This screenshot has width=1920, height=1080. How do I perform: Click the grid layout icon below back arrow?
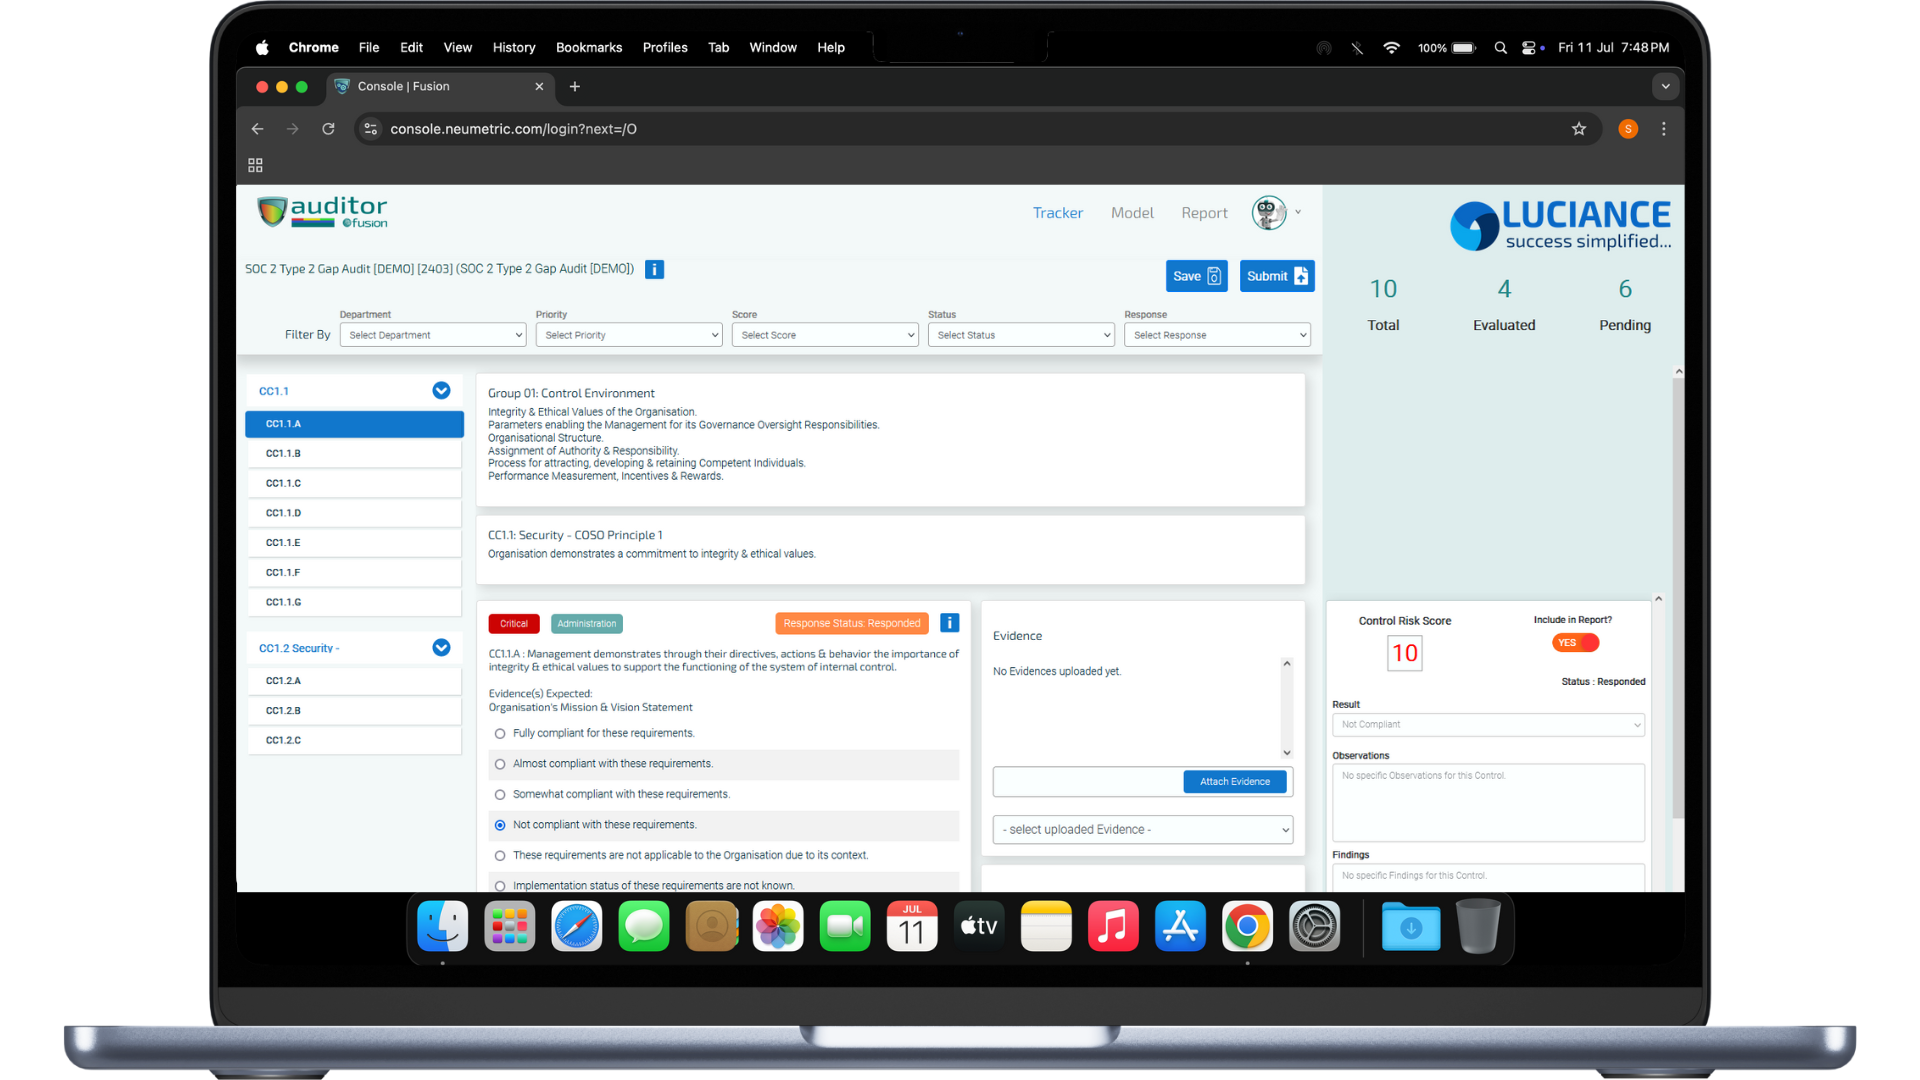coord(255,164)
